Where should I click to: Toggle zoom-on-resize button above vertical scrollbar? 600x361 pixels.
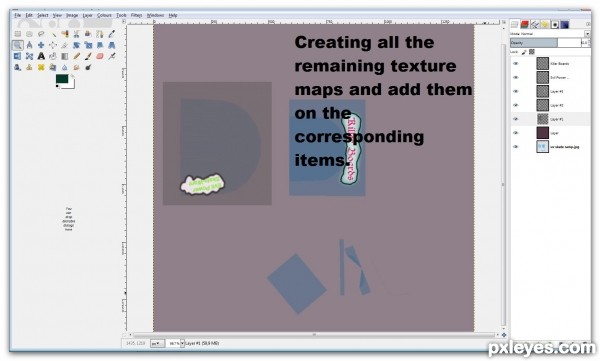click(504, 22)
